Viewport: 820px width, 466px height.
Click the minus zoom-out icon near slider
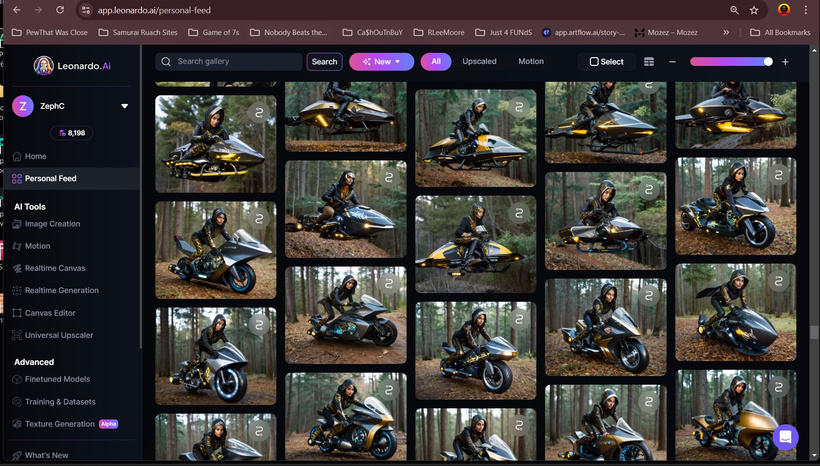(x=672, y=62)
